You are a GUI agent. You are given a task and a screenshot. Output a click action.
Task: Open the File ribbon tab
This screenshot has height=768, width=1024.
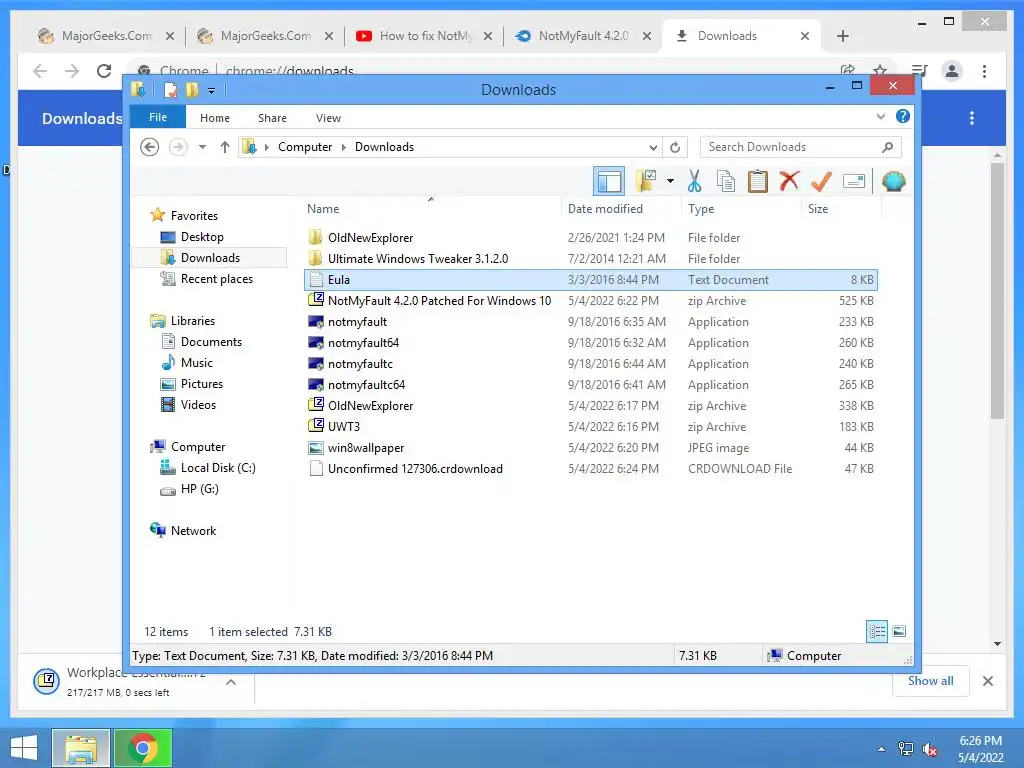coord(158,118)
